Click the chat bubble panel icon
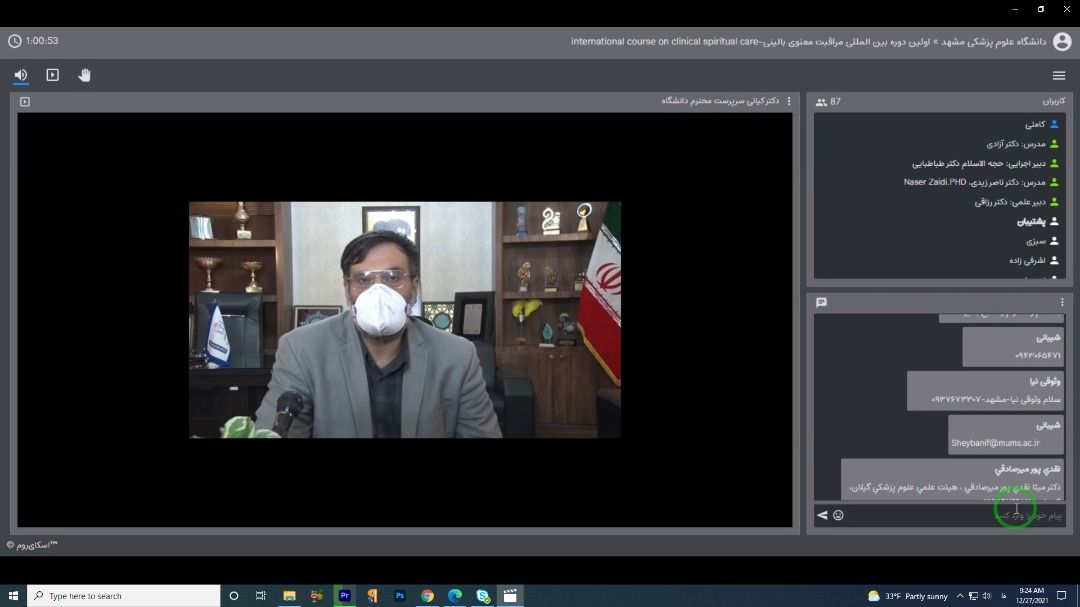The height and width of the screenshot is (607, 1080). click(821, 302)
